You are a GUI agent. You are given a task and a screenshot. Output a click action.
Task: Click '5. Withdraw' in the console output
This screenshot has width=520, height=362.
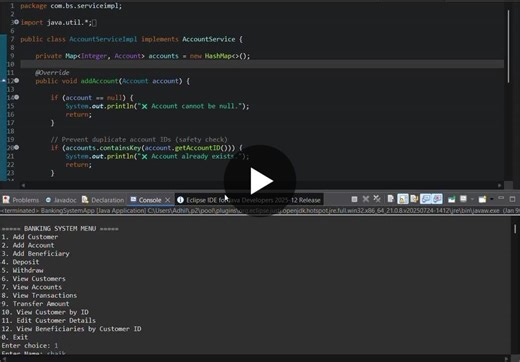pos(22,270)
